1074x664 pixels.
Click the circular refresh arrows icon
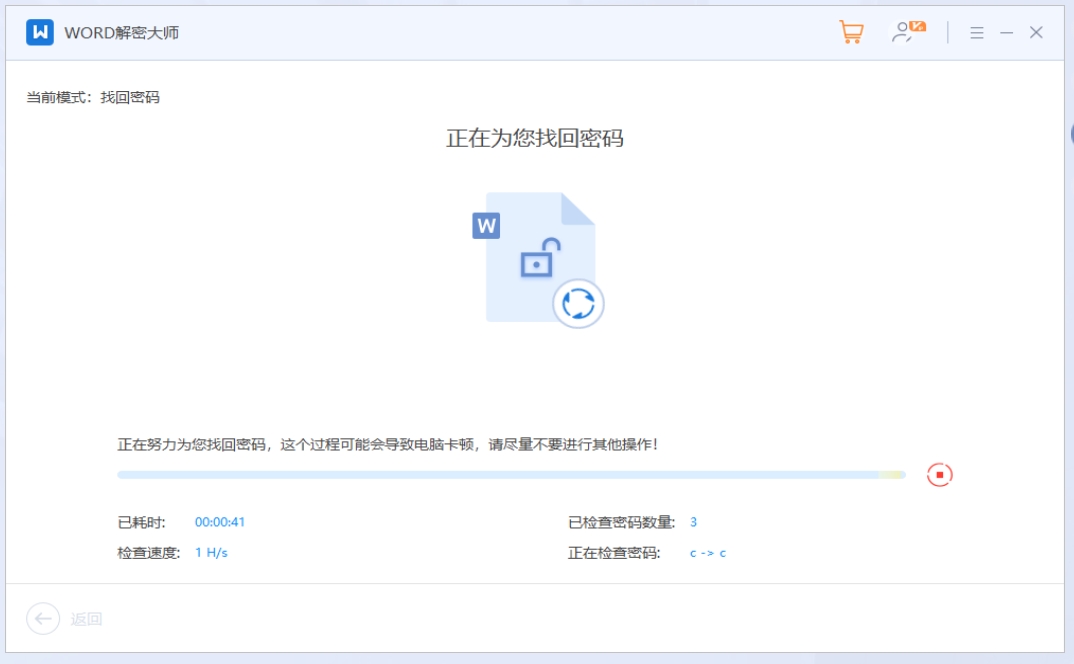[578, 303]
